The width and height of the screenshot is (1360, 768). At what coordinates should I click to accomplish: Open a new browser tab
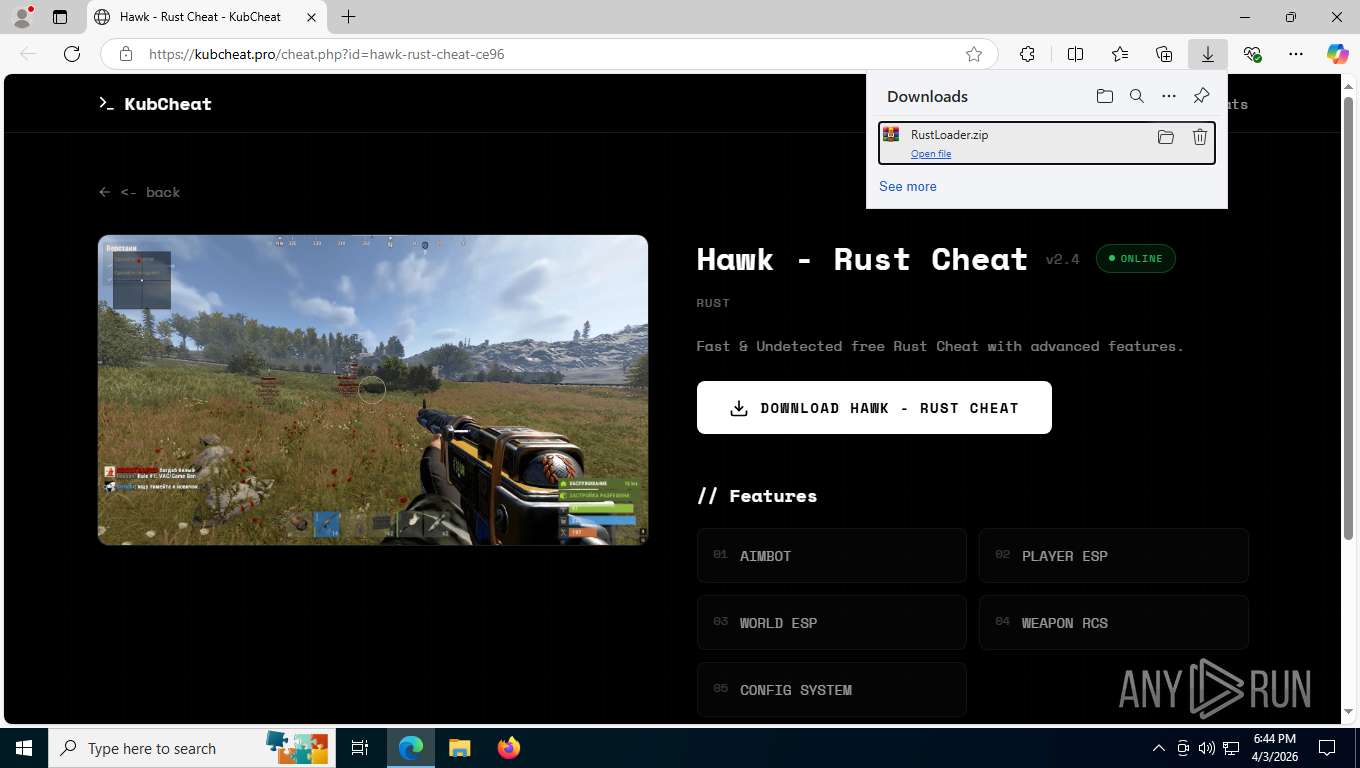coord(348,17)
